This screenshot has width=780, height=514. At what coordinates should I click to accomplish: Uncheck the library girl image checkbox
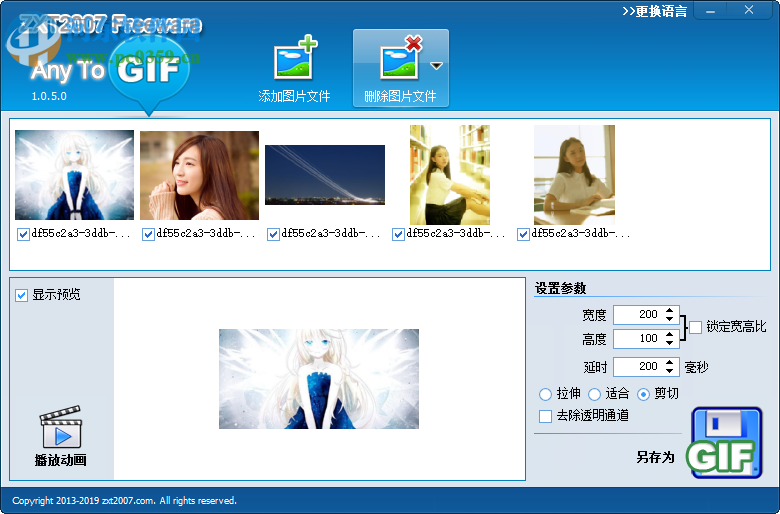(398, 234)
